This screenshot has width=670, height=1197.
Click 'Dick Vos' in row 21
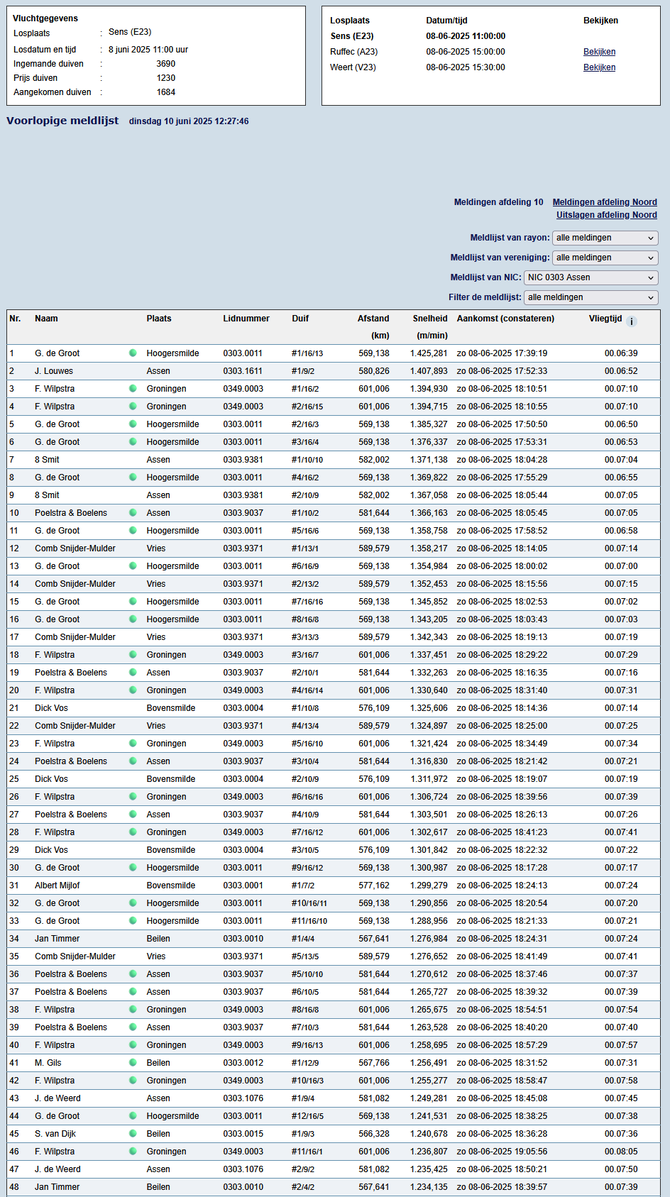click(x=51, y=708)
